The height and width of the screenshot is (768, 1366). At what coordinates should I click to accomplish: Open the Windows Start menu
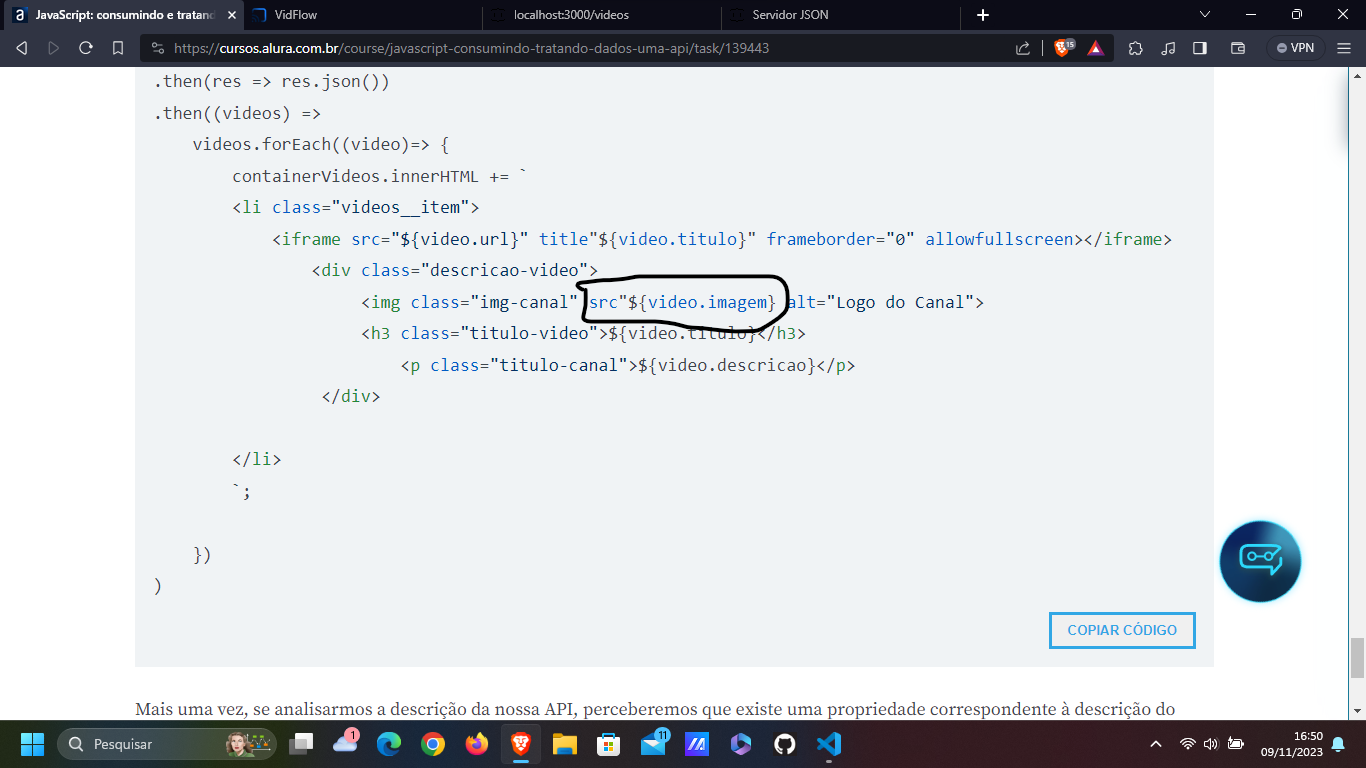tap(32, 744)
